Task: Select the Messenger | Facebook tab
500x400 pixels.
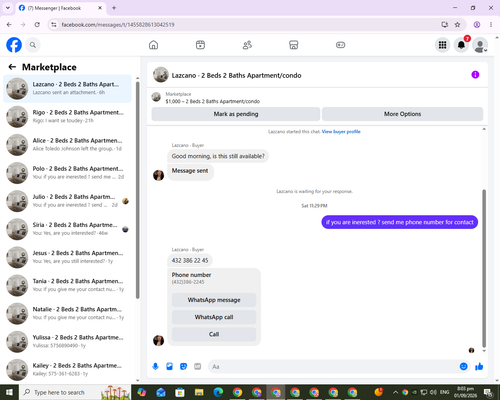Action: (60, 8)
